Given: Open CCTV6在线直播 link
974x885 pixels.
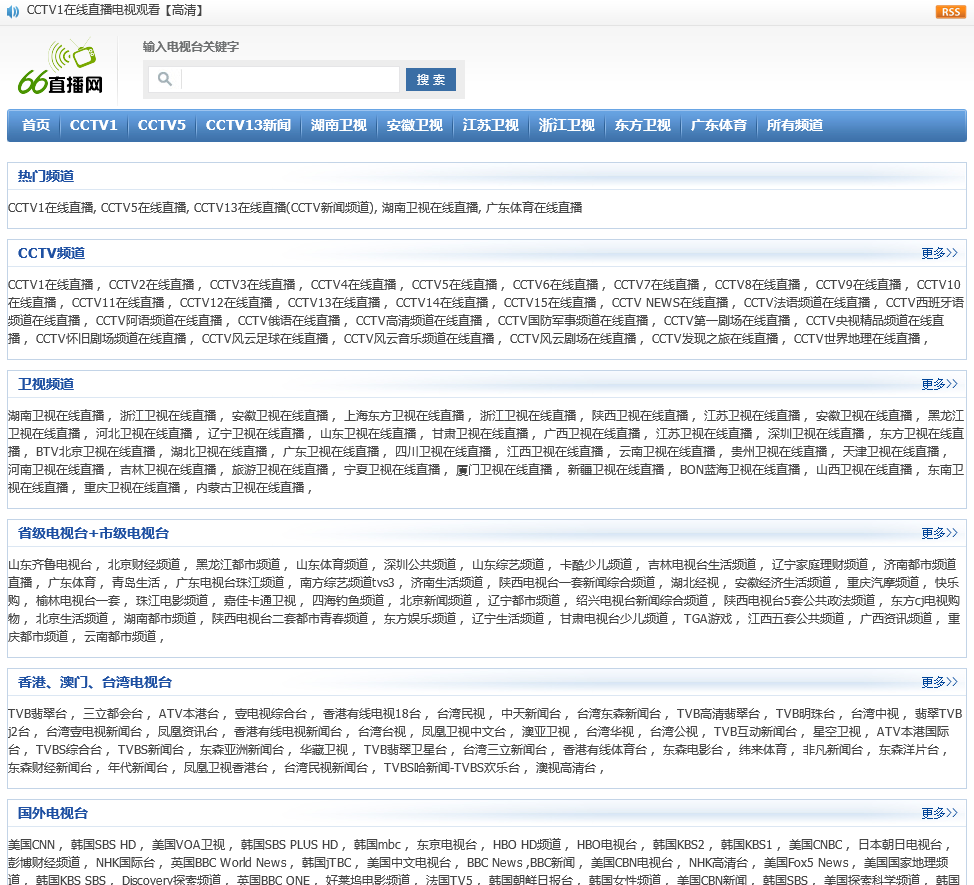Looking at the screenshot, I should pos(555,284).
